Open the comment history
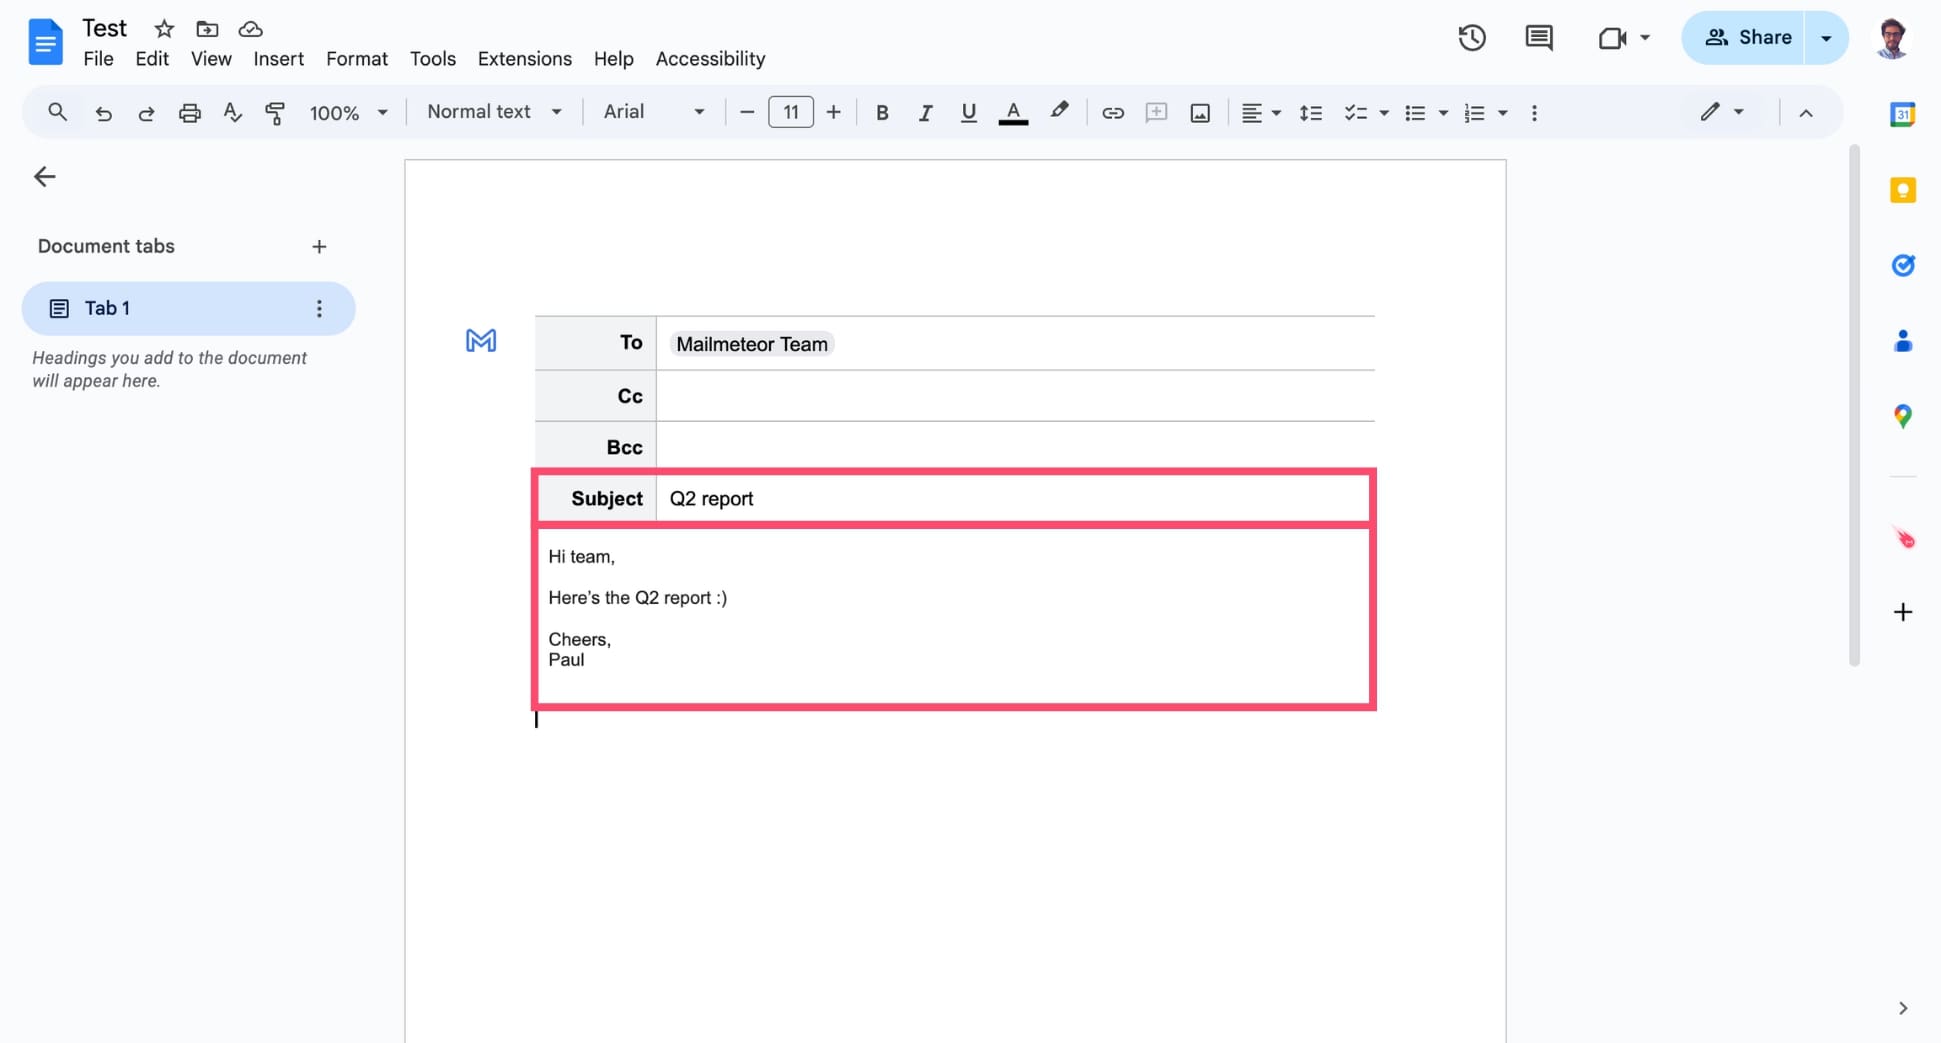The image size is (1941, 1043). click(x=1538, y=37)
